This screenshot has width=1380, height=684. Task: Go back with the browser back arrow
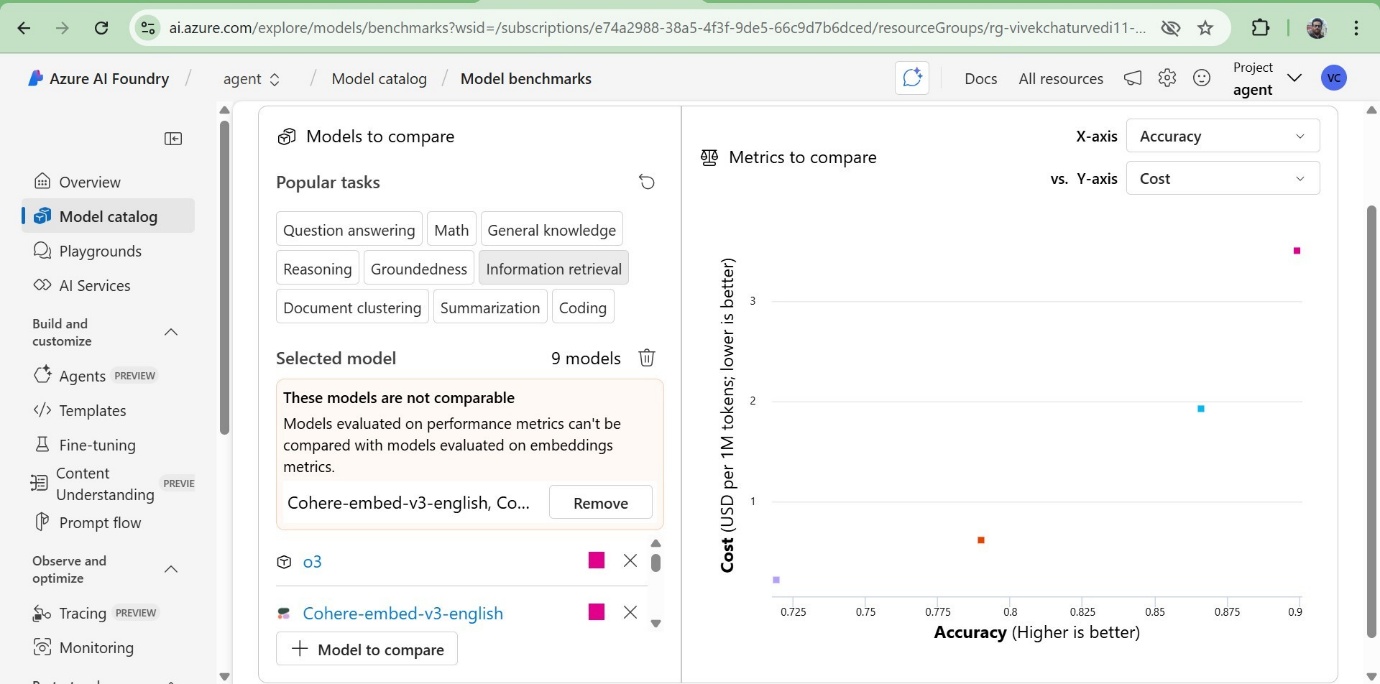coord(24,28)
